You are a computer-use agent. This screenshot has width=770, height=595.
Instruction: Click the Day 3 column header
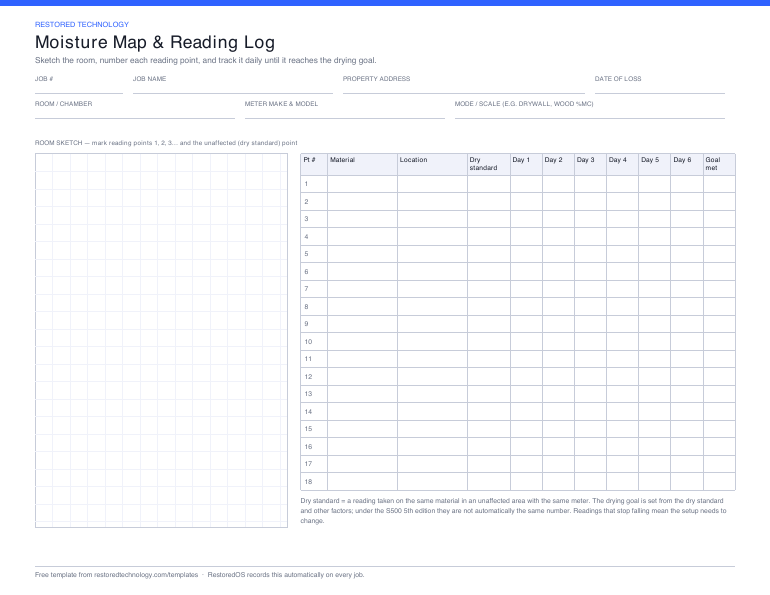[x=590, y=164]
